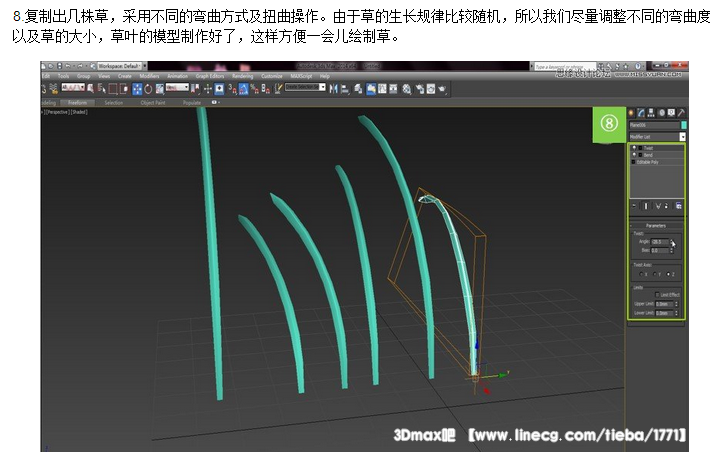Select the Select and Scale tool
The image size is (715, 452).
(160, 89)
